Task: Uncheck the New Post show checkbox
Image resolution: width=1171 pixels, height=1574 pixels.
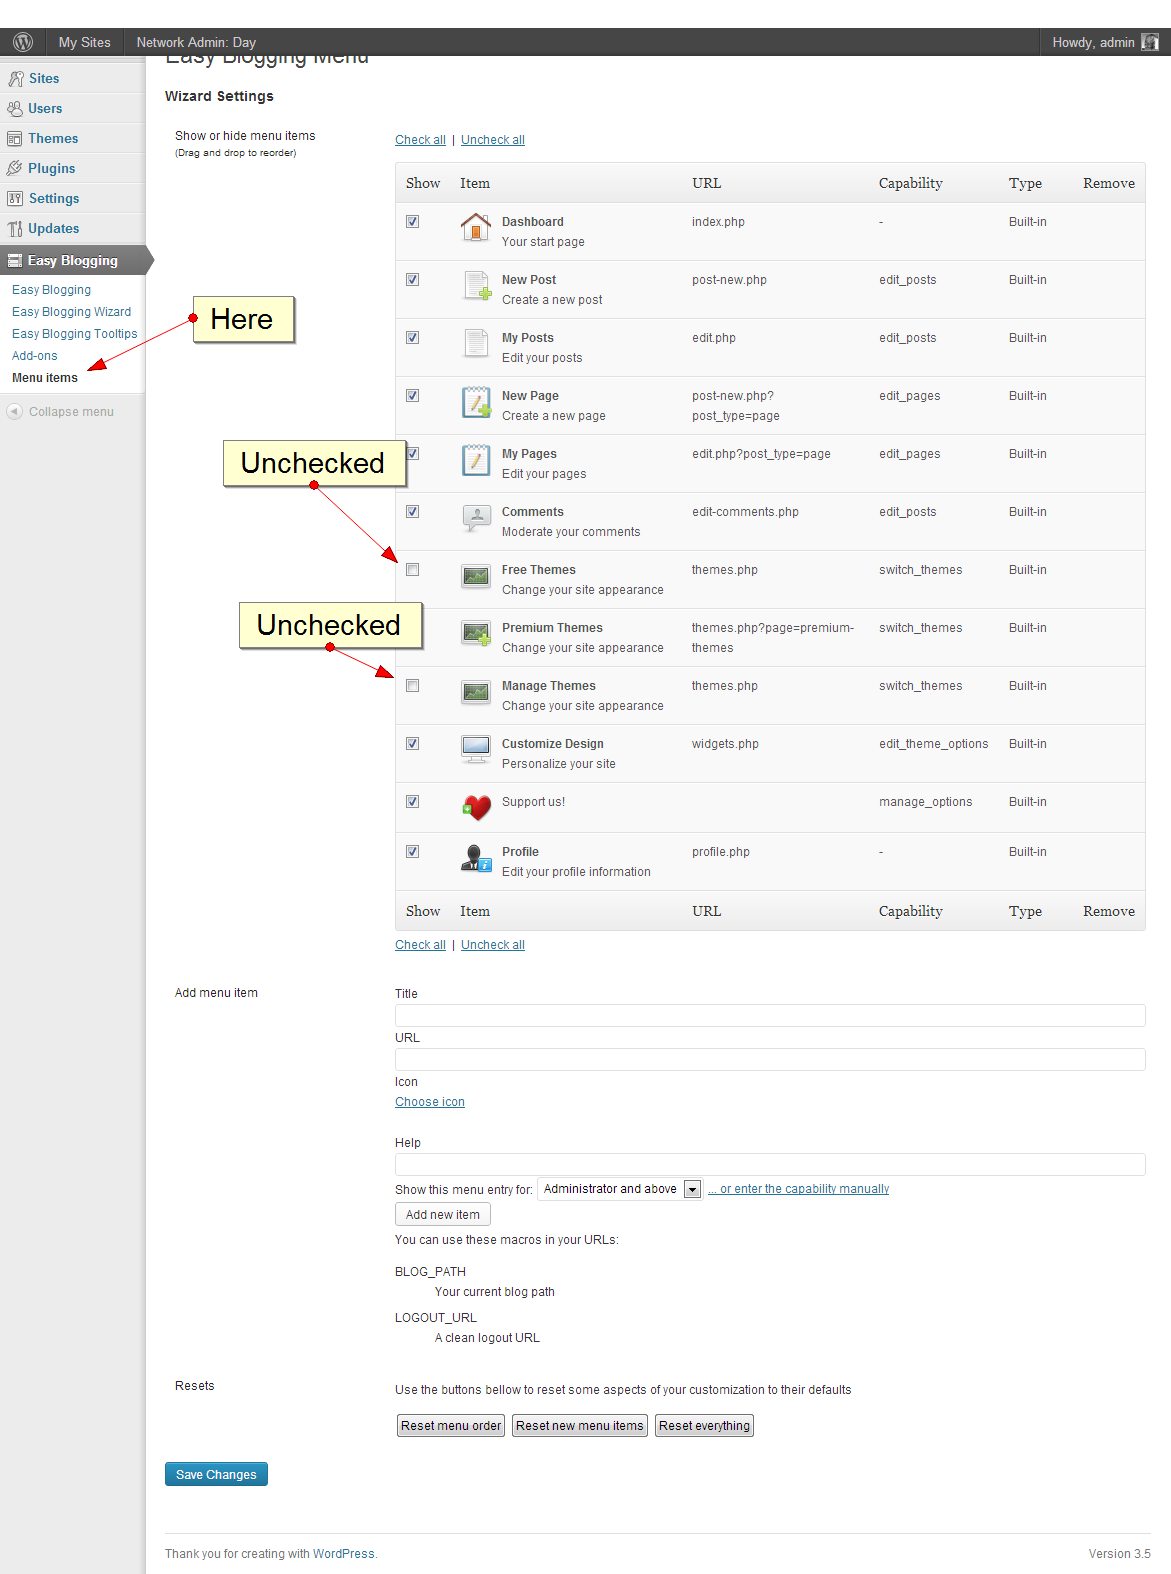Action: click(412, 280)
